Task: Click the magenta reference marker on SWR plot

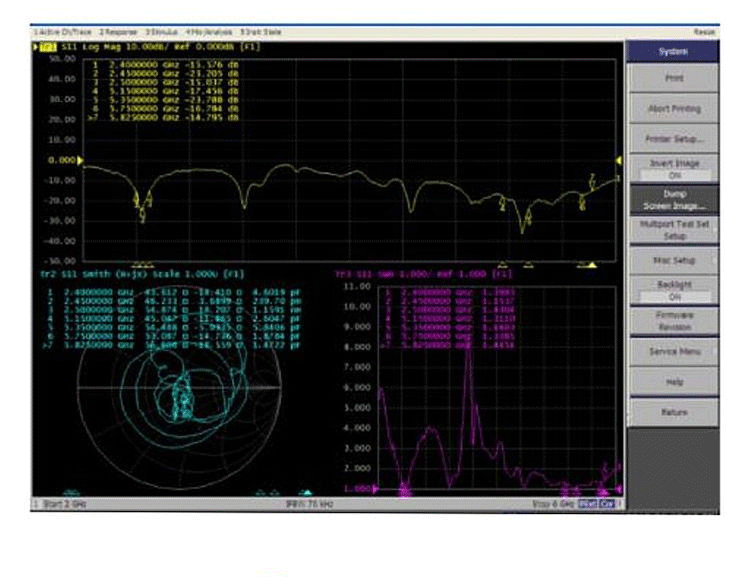Action: [x=377, y=489]
